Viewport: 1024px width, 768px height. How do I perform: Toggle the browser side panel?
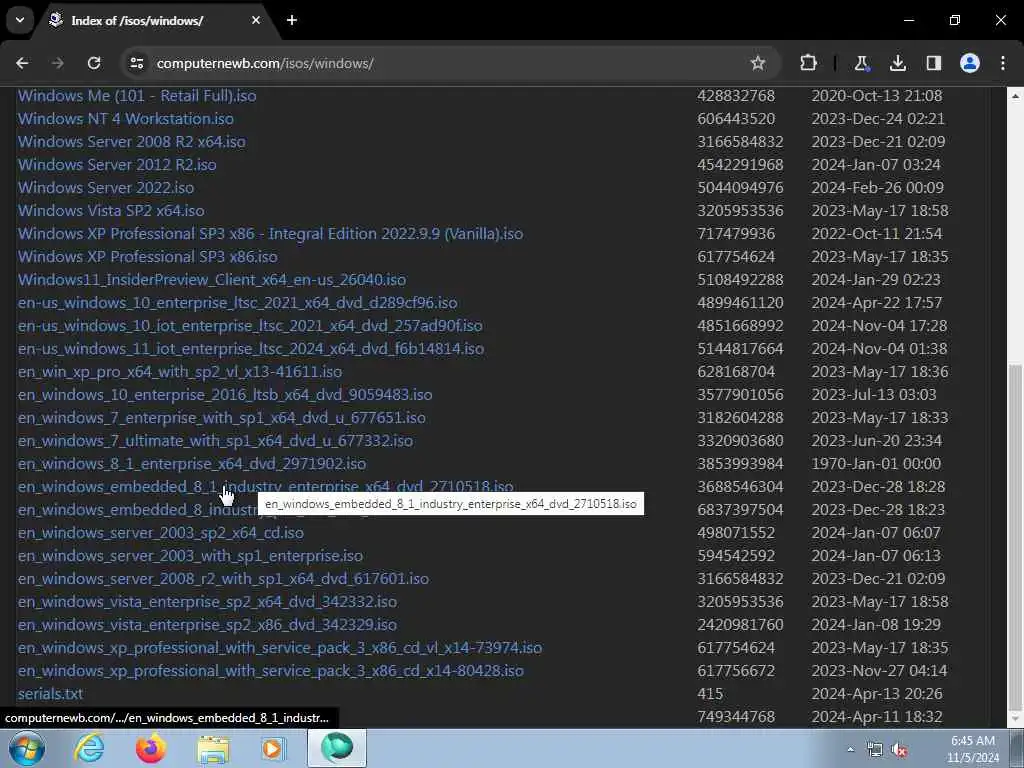point(934,63)
